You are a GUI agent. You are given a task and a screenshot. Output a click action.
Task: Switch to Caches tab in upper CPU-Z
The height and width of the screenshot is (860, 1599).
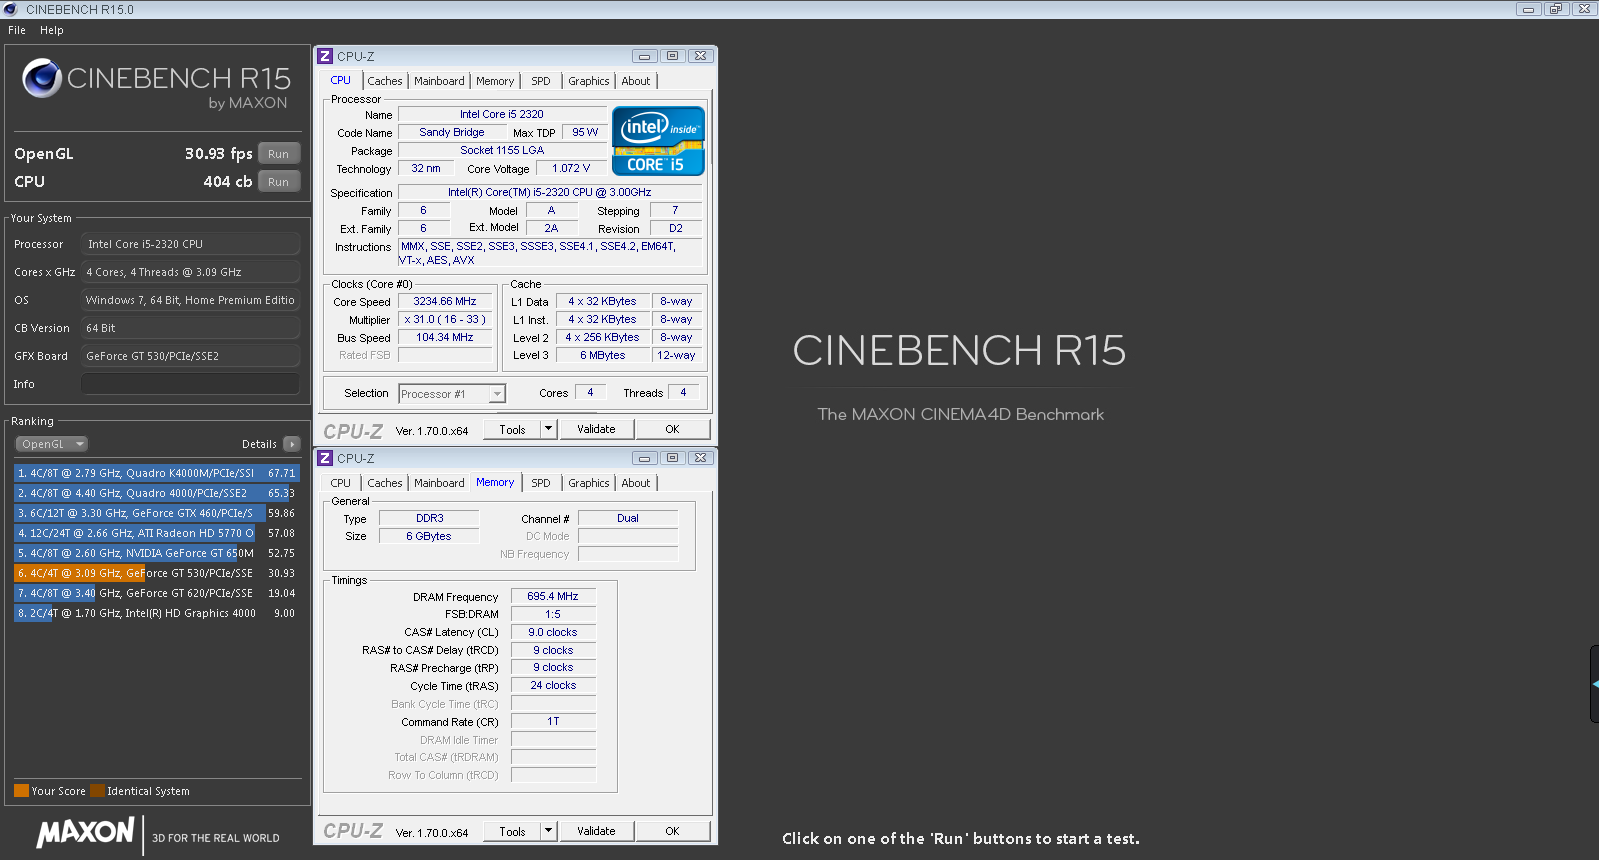(x=385, y=81)
